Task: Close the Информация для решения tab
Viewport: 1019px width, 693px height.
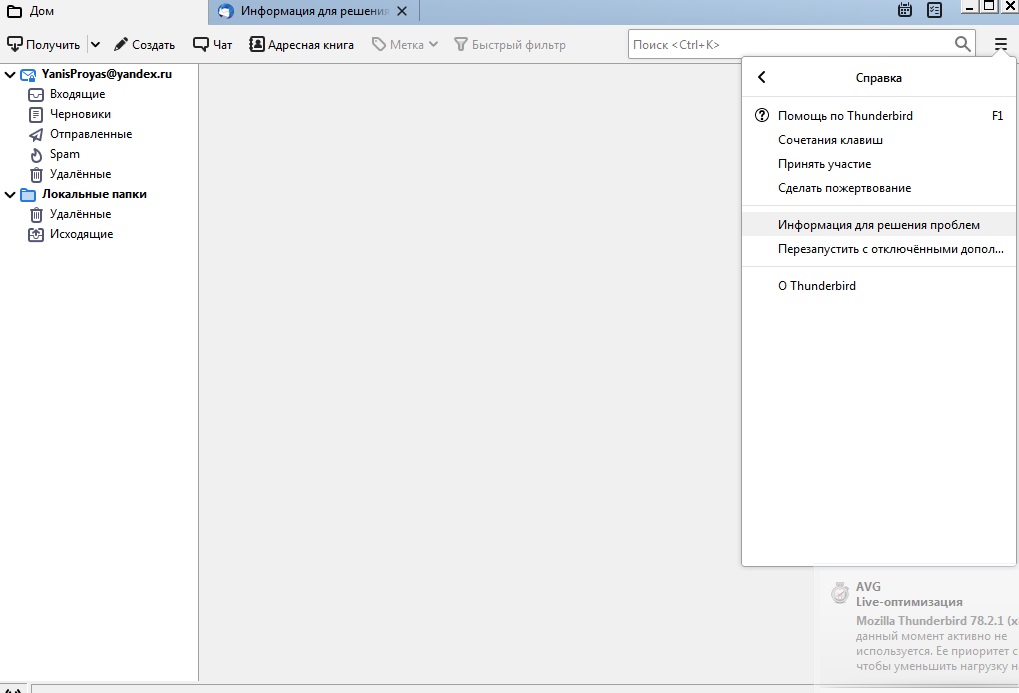Action: [x=402, y=11]
